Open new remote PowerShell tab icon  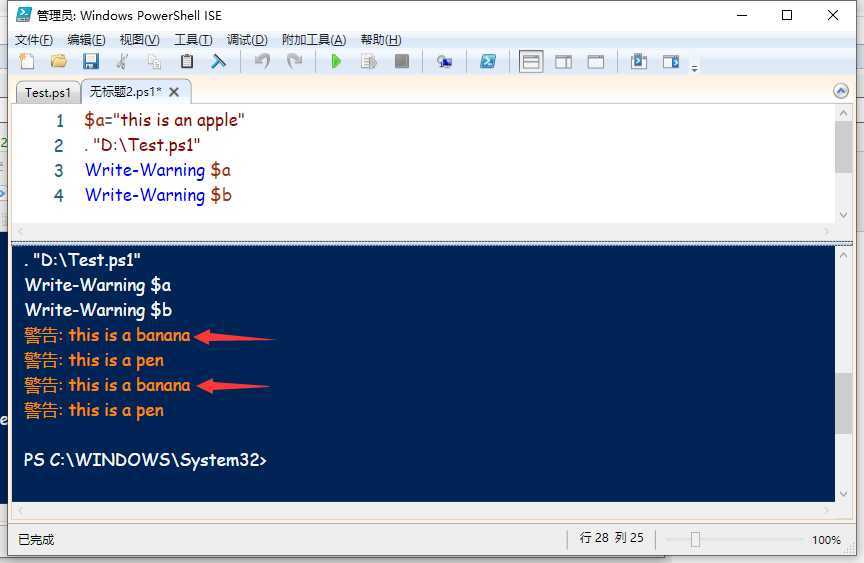click(444, 62)
